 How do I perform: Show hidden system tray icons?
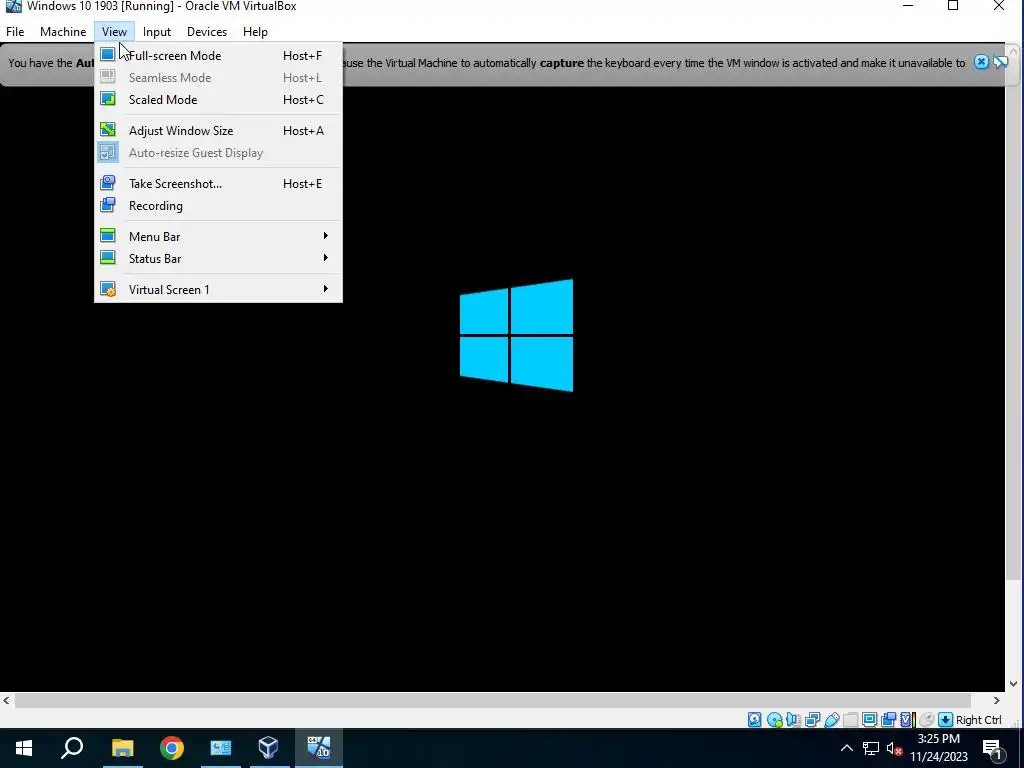[x=846, y=748]
